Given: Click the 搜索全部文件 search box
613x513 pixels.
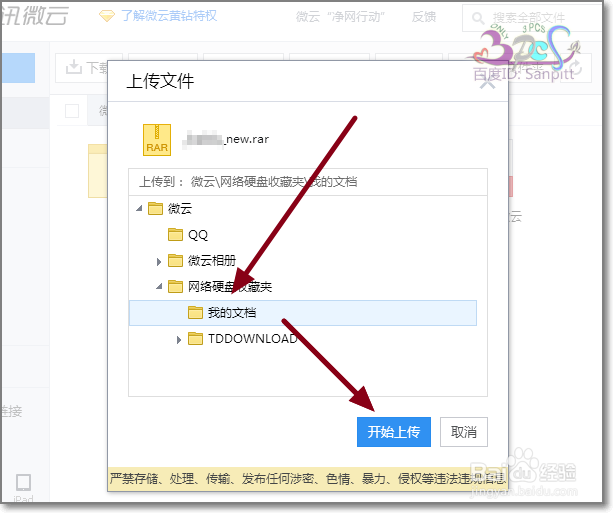Looking at the screenshot, I should (532, 18).
